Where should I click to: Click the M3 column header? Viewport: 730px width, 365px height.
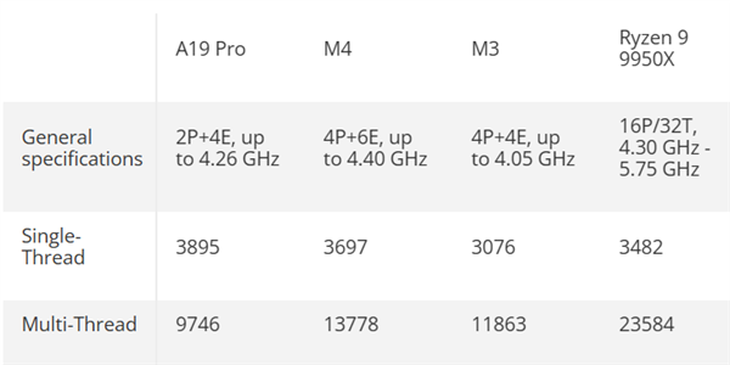pyautogui.click(x=485, y=49)
